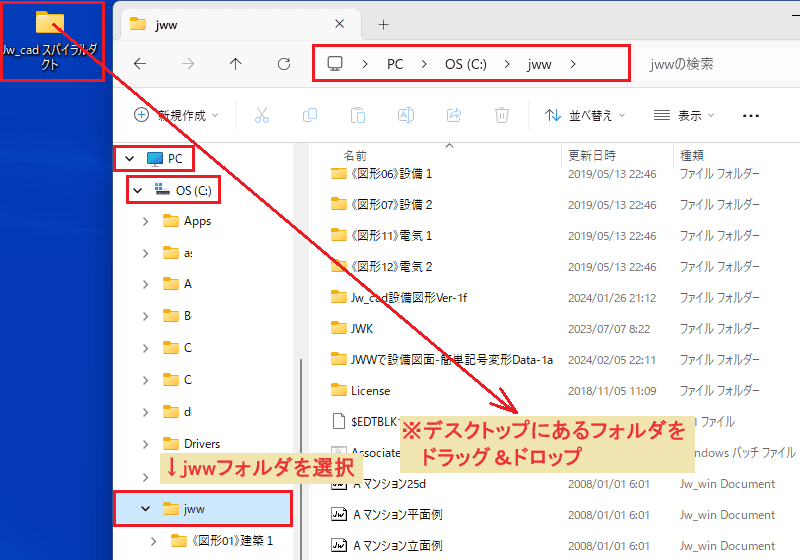This screenshot has width=800, height=560.
Task: Select the Jw_cad スパイラルダクト desktop folder
Action: 49,41
